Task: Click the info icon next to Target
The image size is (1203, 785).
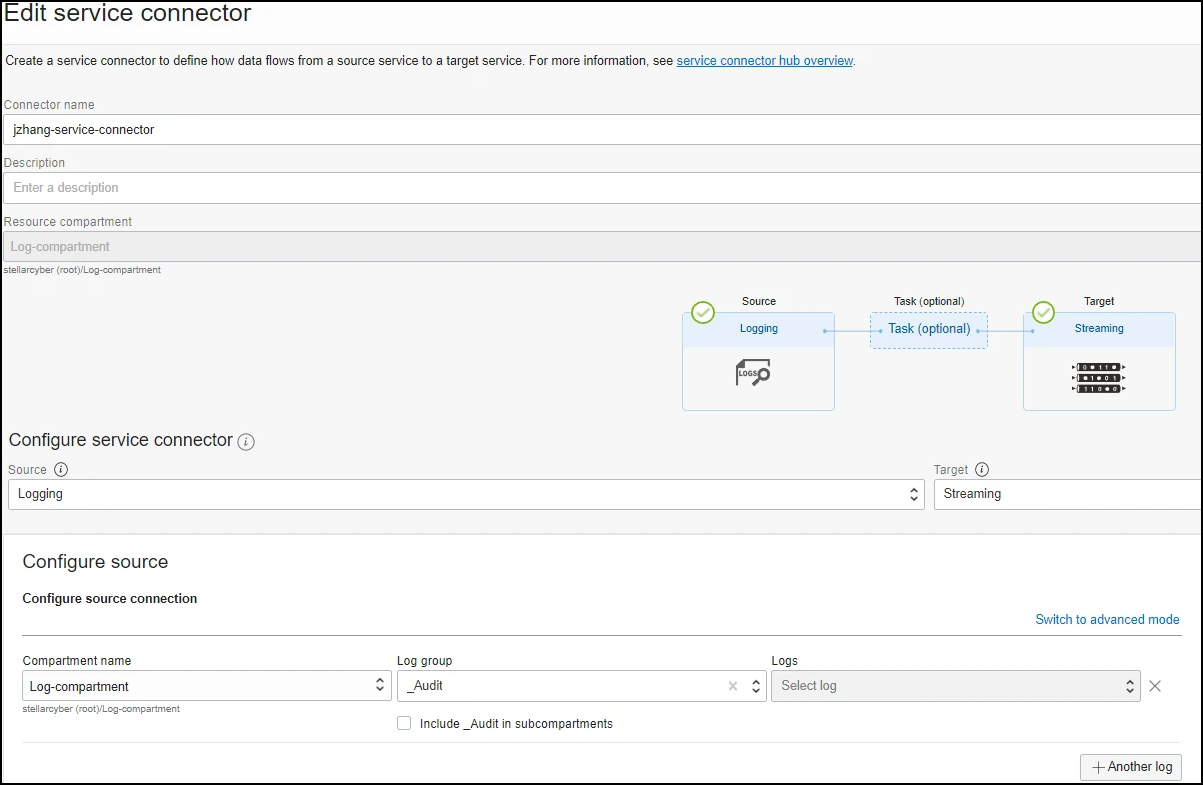Action: [x=981, y=470]
